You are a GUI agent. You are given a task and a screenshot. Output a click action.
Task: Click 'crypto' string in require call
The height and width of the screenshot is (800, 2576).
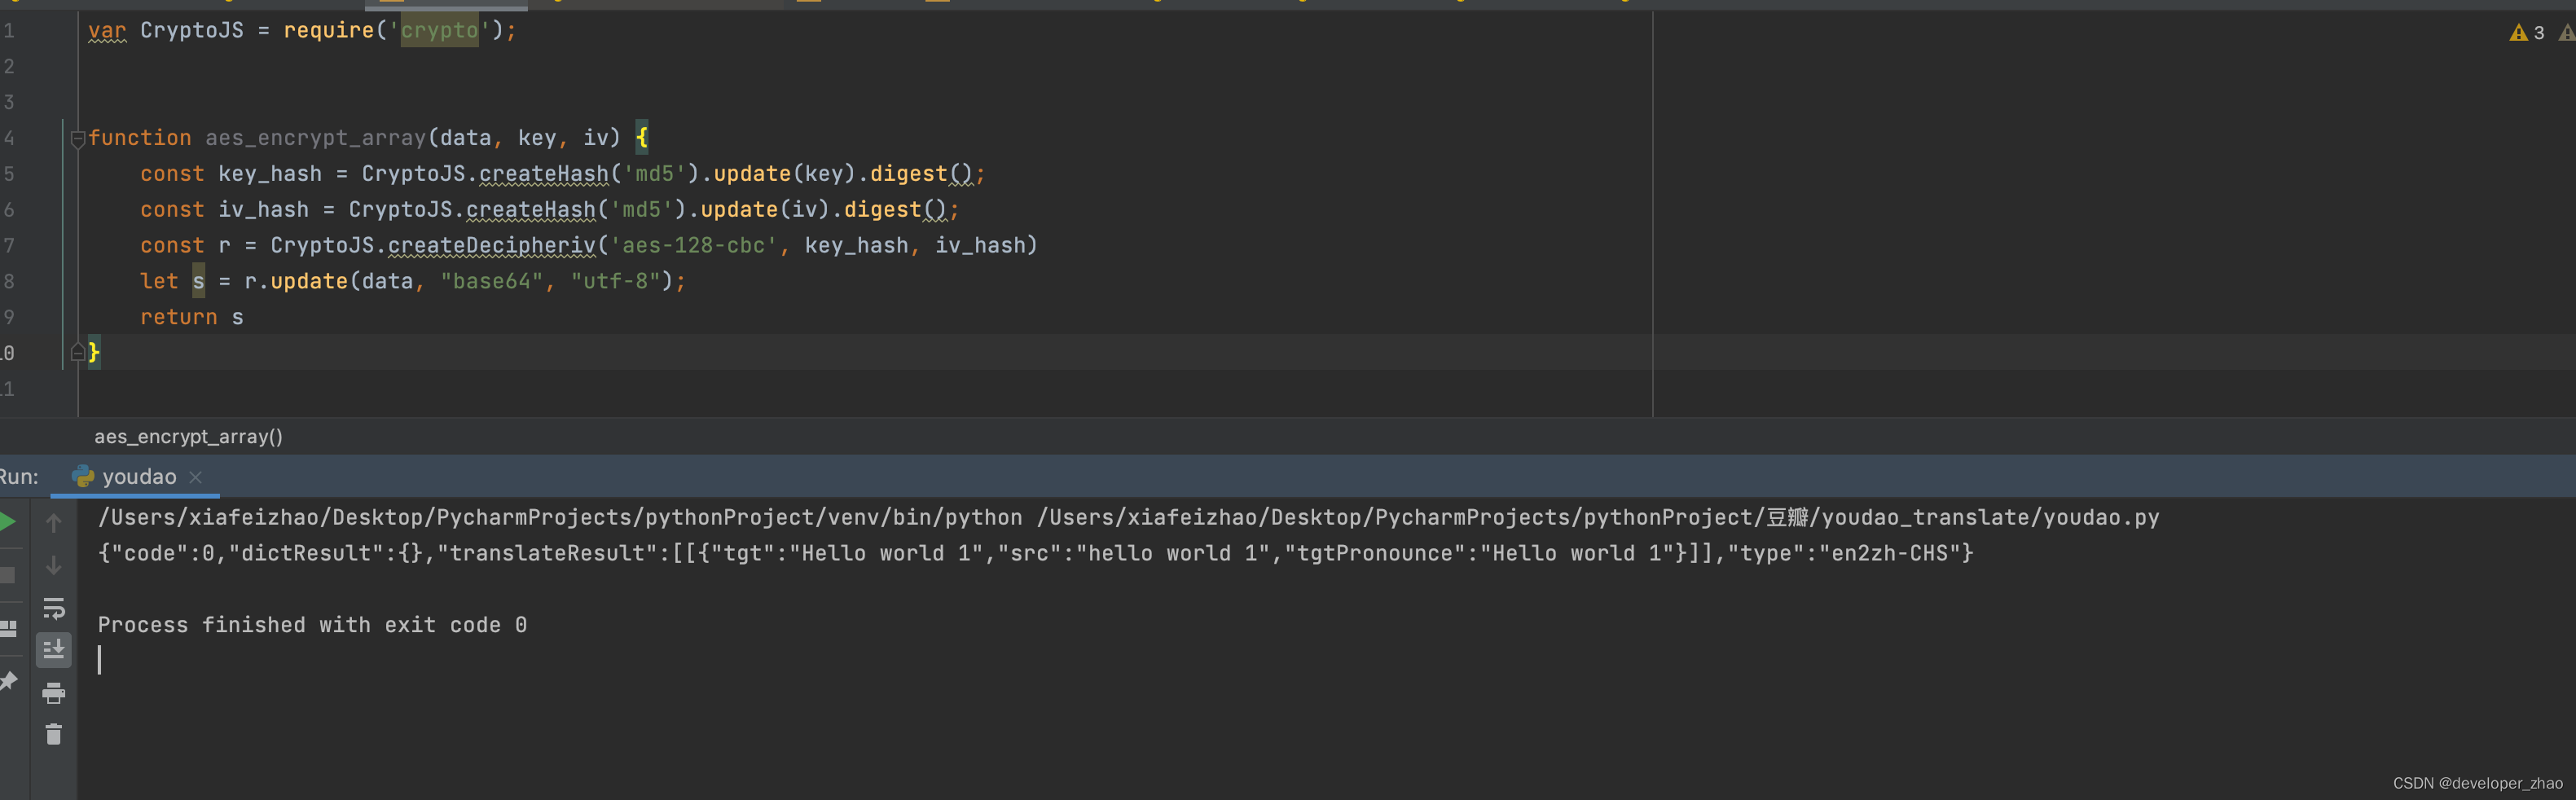pyautogui.click(x=439, y=31)
